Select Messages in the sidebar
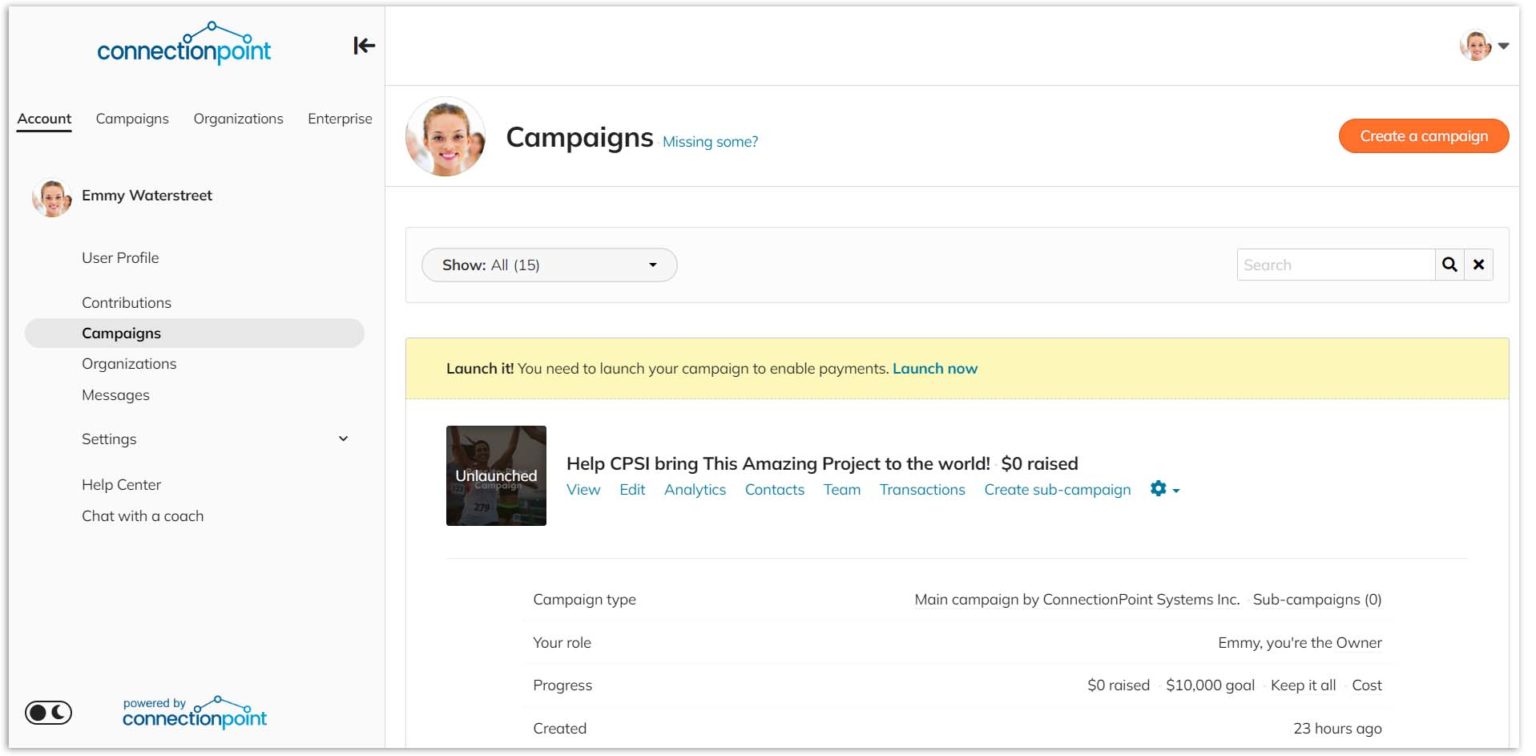The height and width of the screenshot is (756, 1536). pyautogui.click(x=116, y=395)
